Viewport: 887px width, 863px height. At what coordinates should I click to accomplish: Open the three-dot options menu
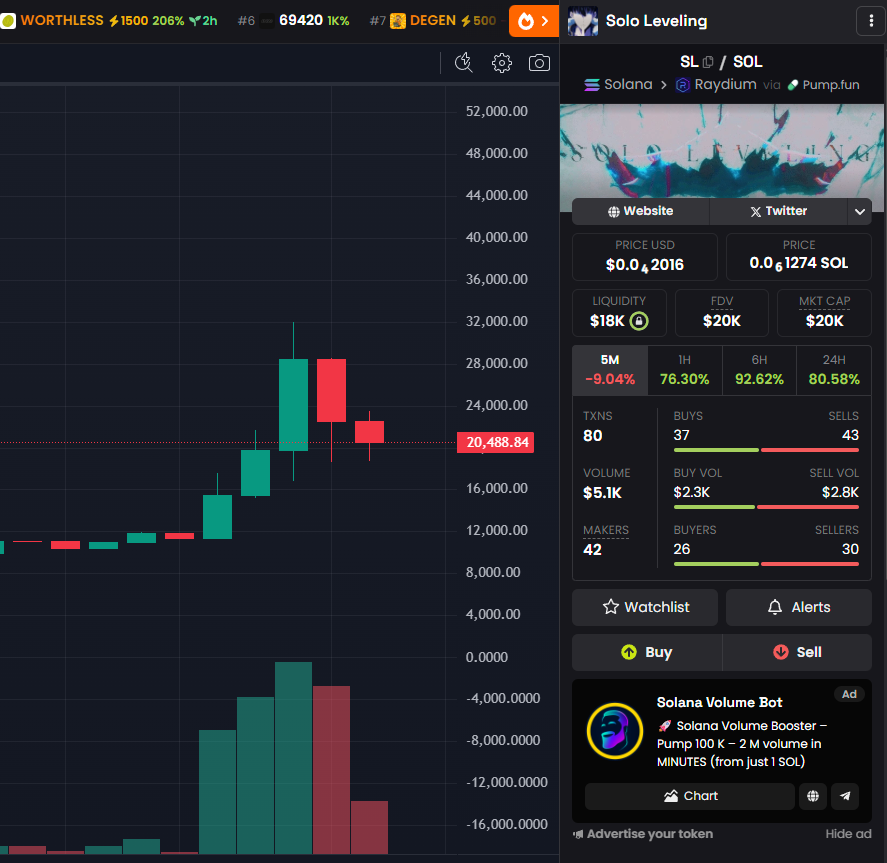coord(871,21)
